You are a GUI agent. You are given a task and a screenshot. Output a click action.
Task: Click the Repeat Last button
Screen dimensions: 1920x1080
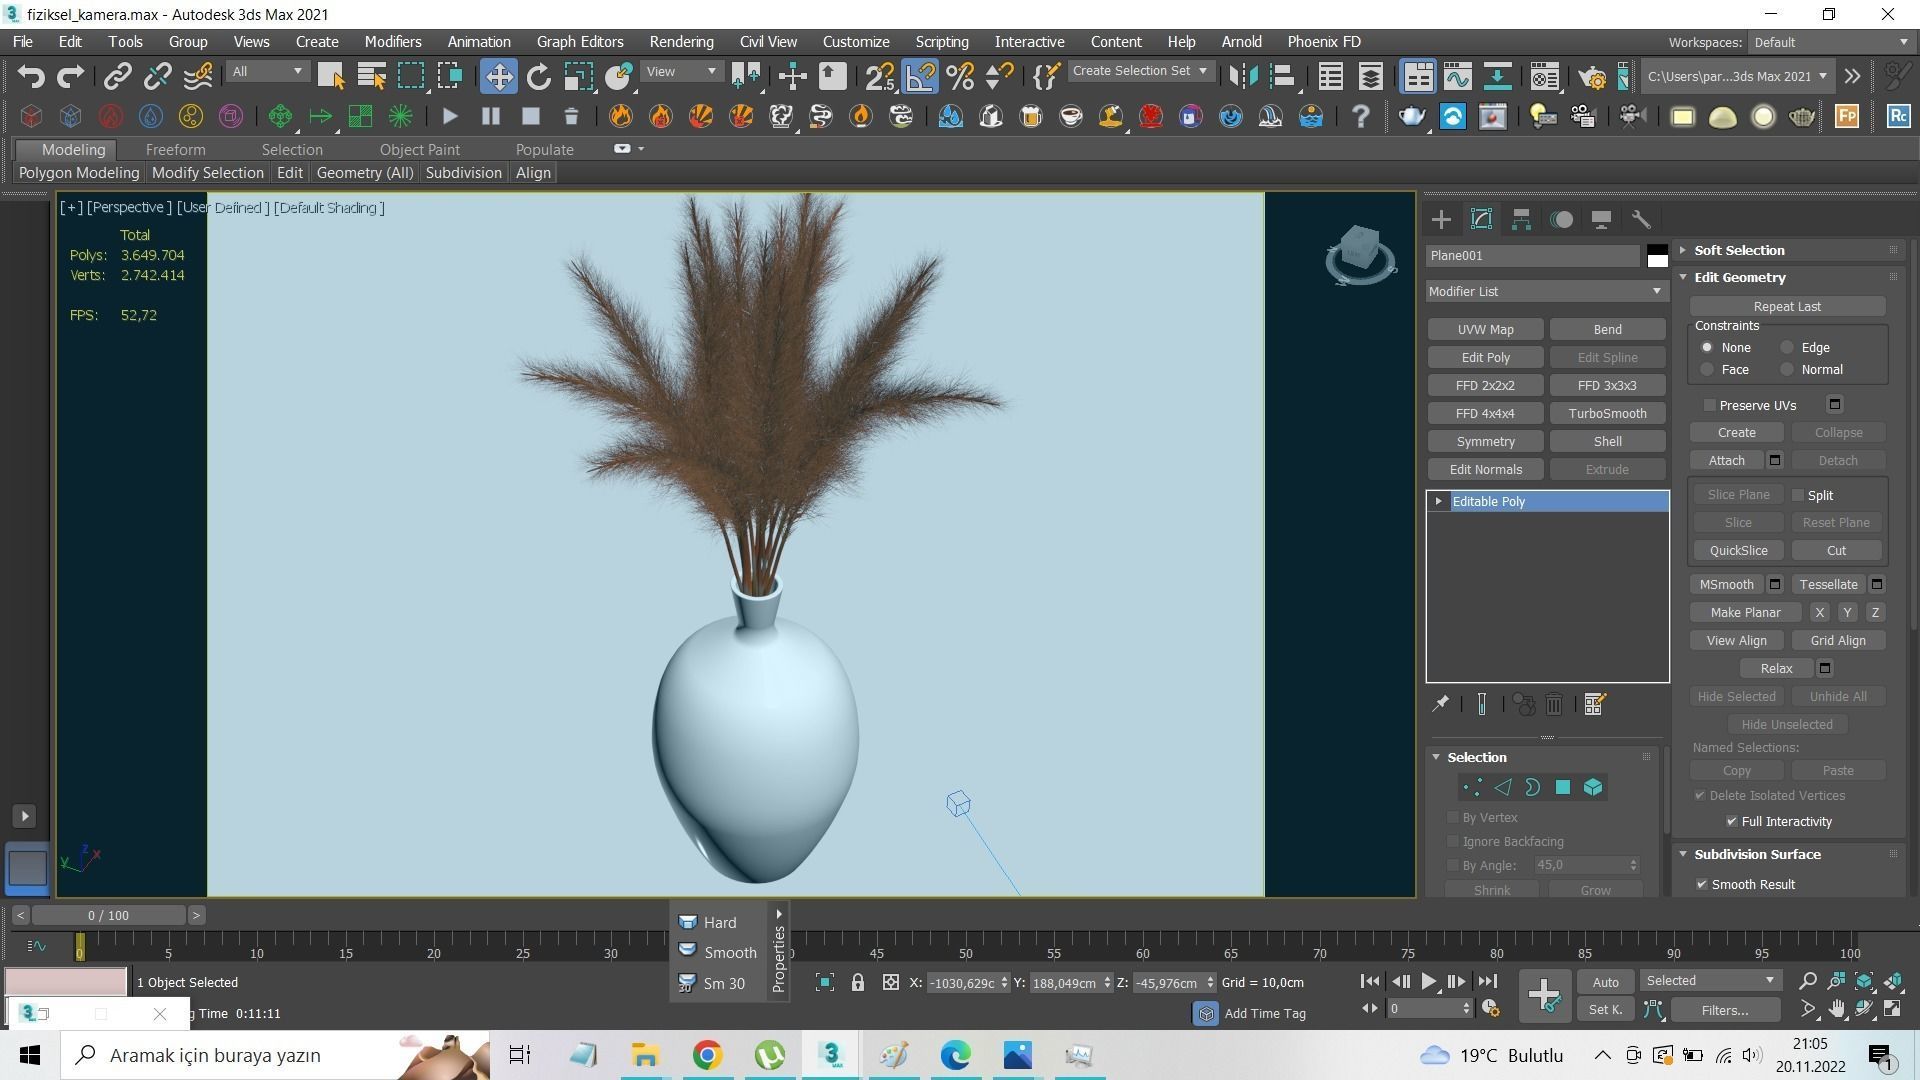point(1787,306)
